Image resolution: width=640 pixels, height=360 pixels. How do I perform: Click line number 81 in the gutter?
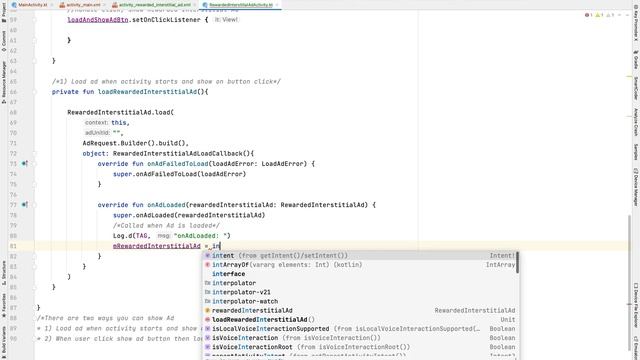pos(13,246)
